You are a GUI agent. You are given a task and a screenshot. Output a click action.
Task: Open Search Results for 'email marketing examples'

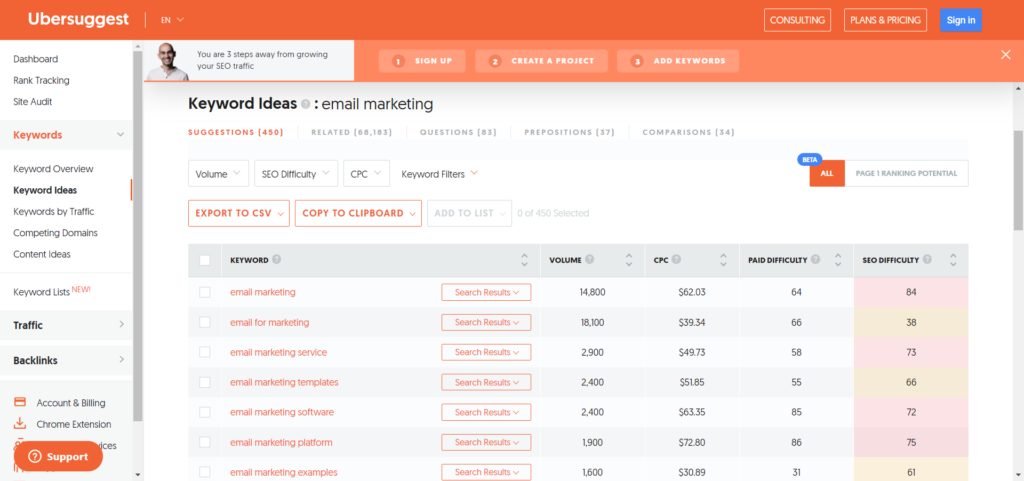point(487,472)
